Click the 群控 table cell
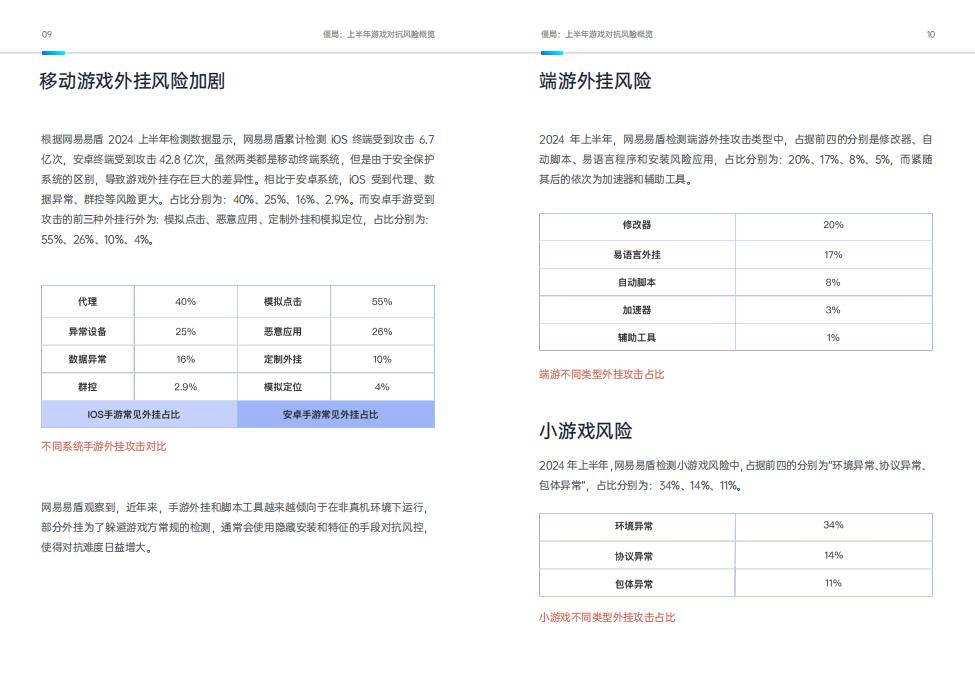The height and width of the screenshot is (687, 975). click(x=88, y=387)
